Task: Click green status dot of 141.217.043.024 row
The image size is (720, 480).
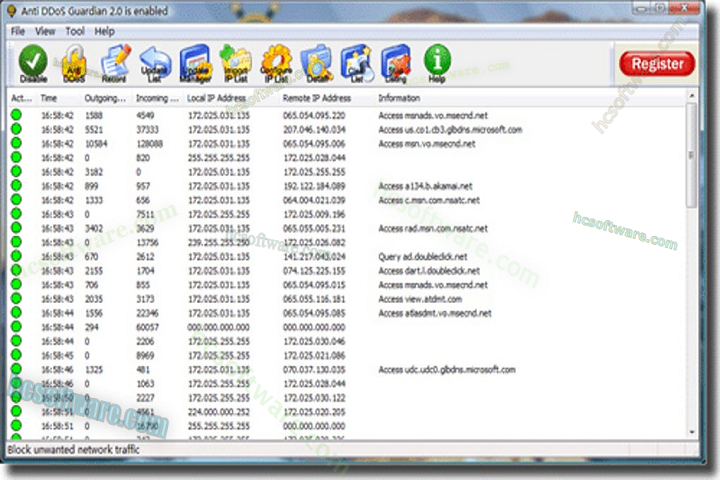Action: [x=16, y=256]
